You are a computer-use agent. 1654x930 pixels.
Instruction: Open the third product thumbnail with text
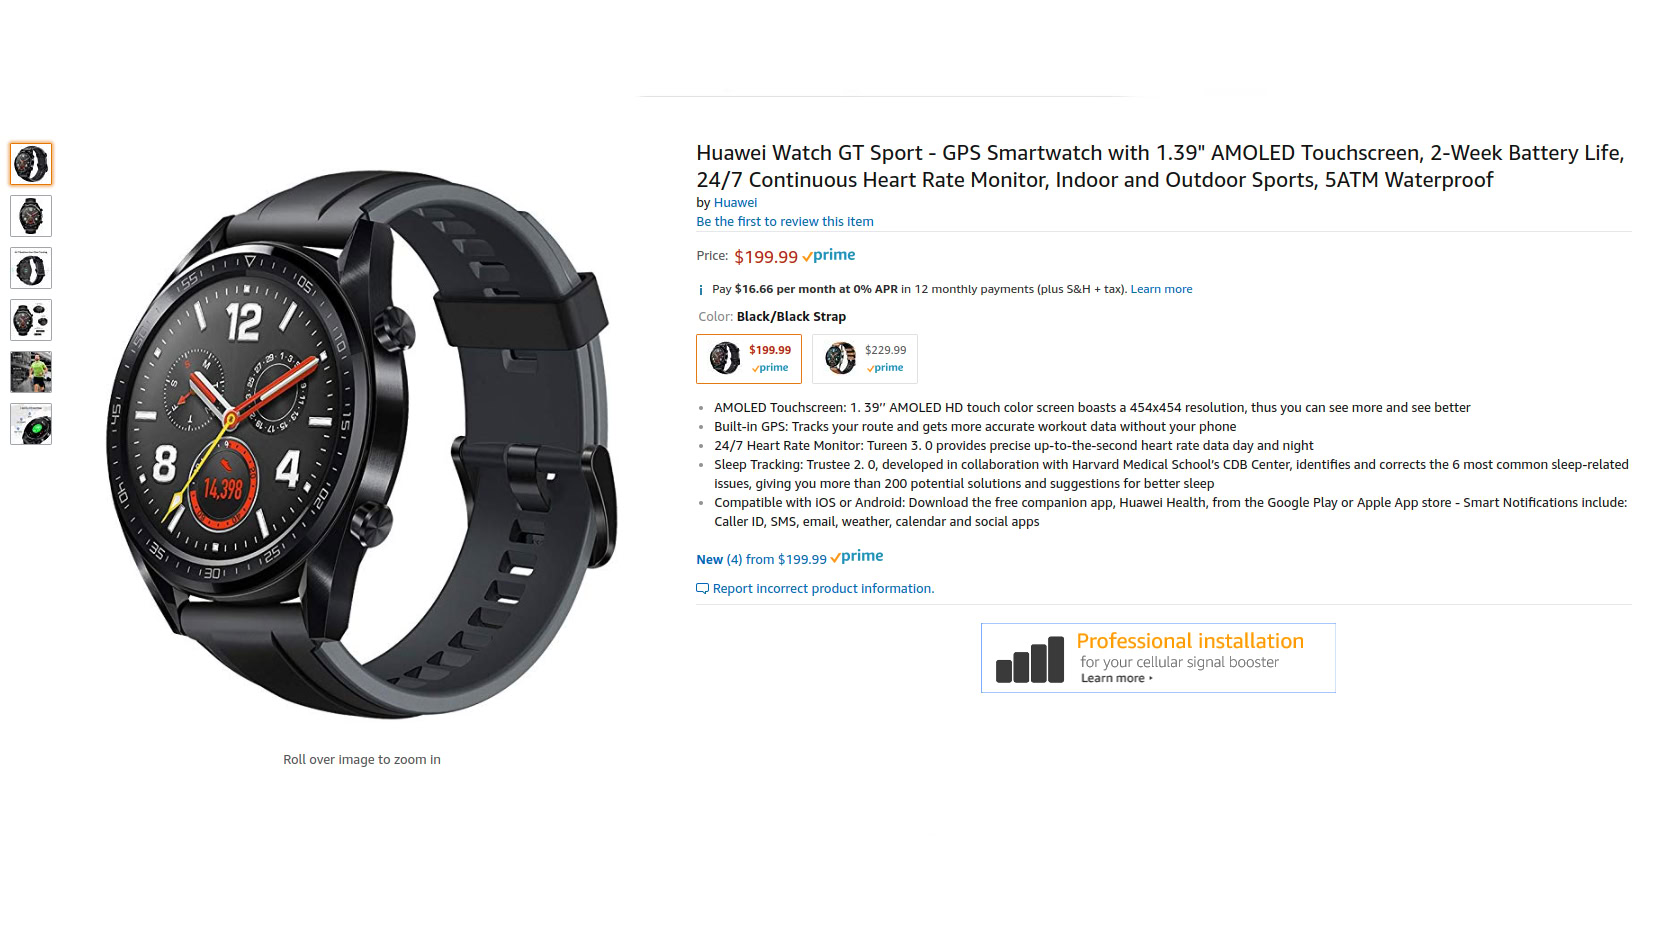pyautogui.click(x=31, y=268)
